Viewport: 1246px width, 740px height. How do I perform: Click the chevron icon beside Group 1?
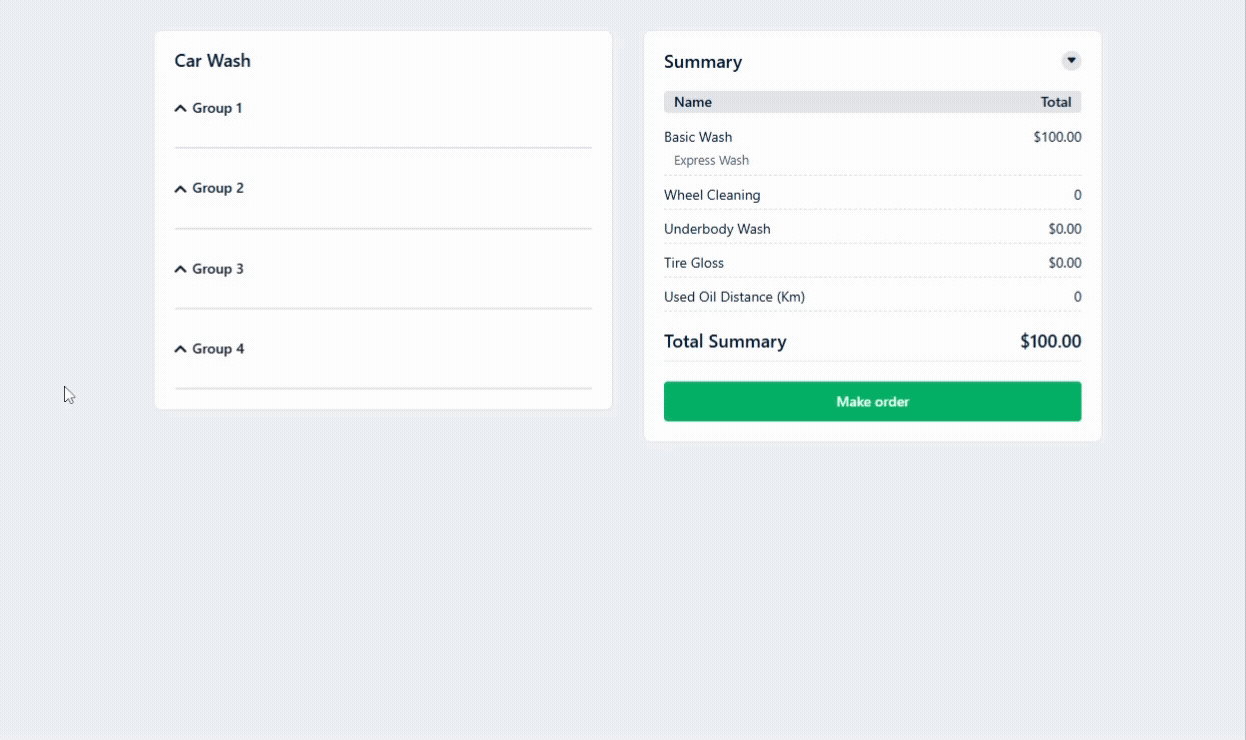pos(181,108)
